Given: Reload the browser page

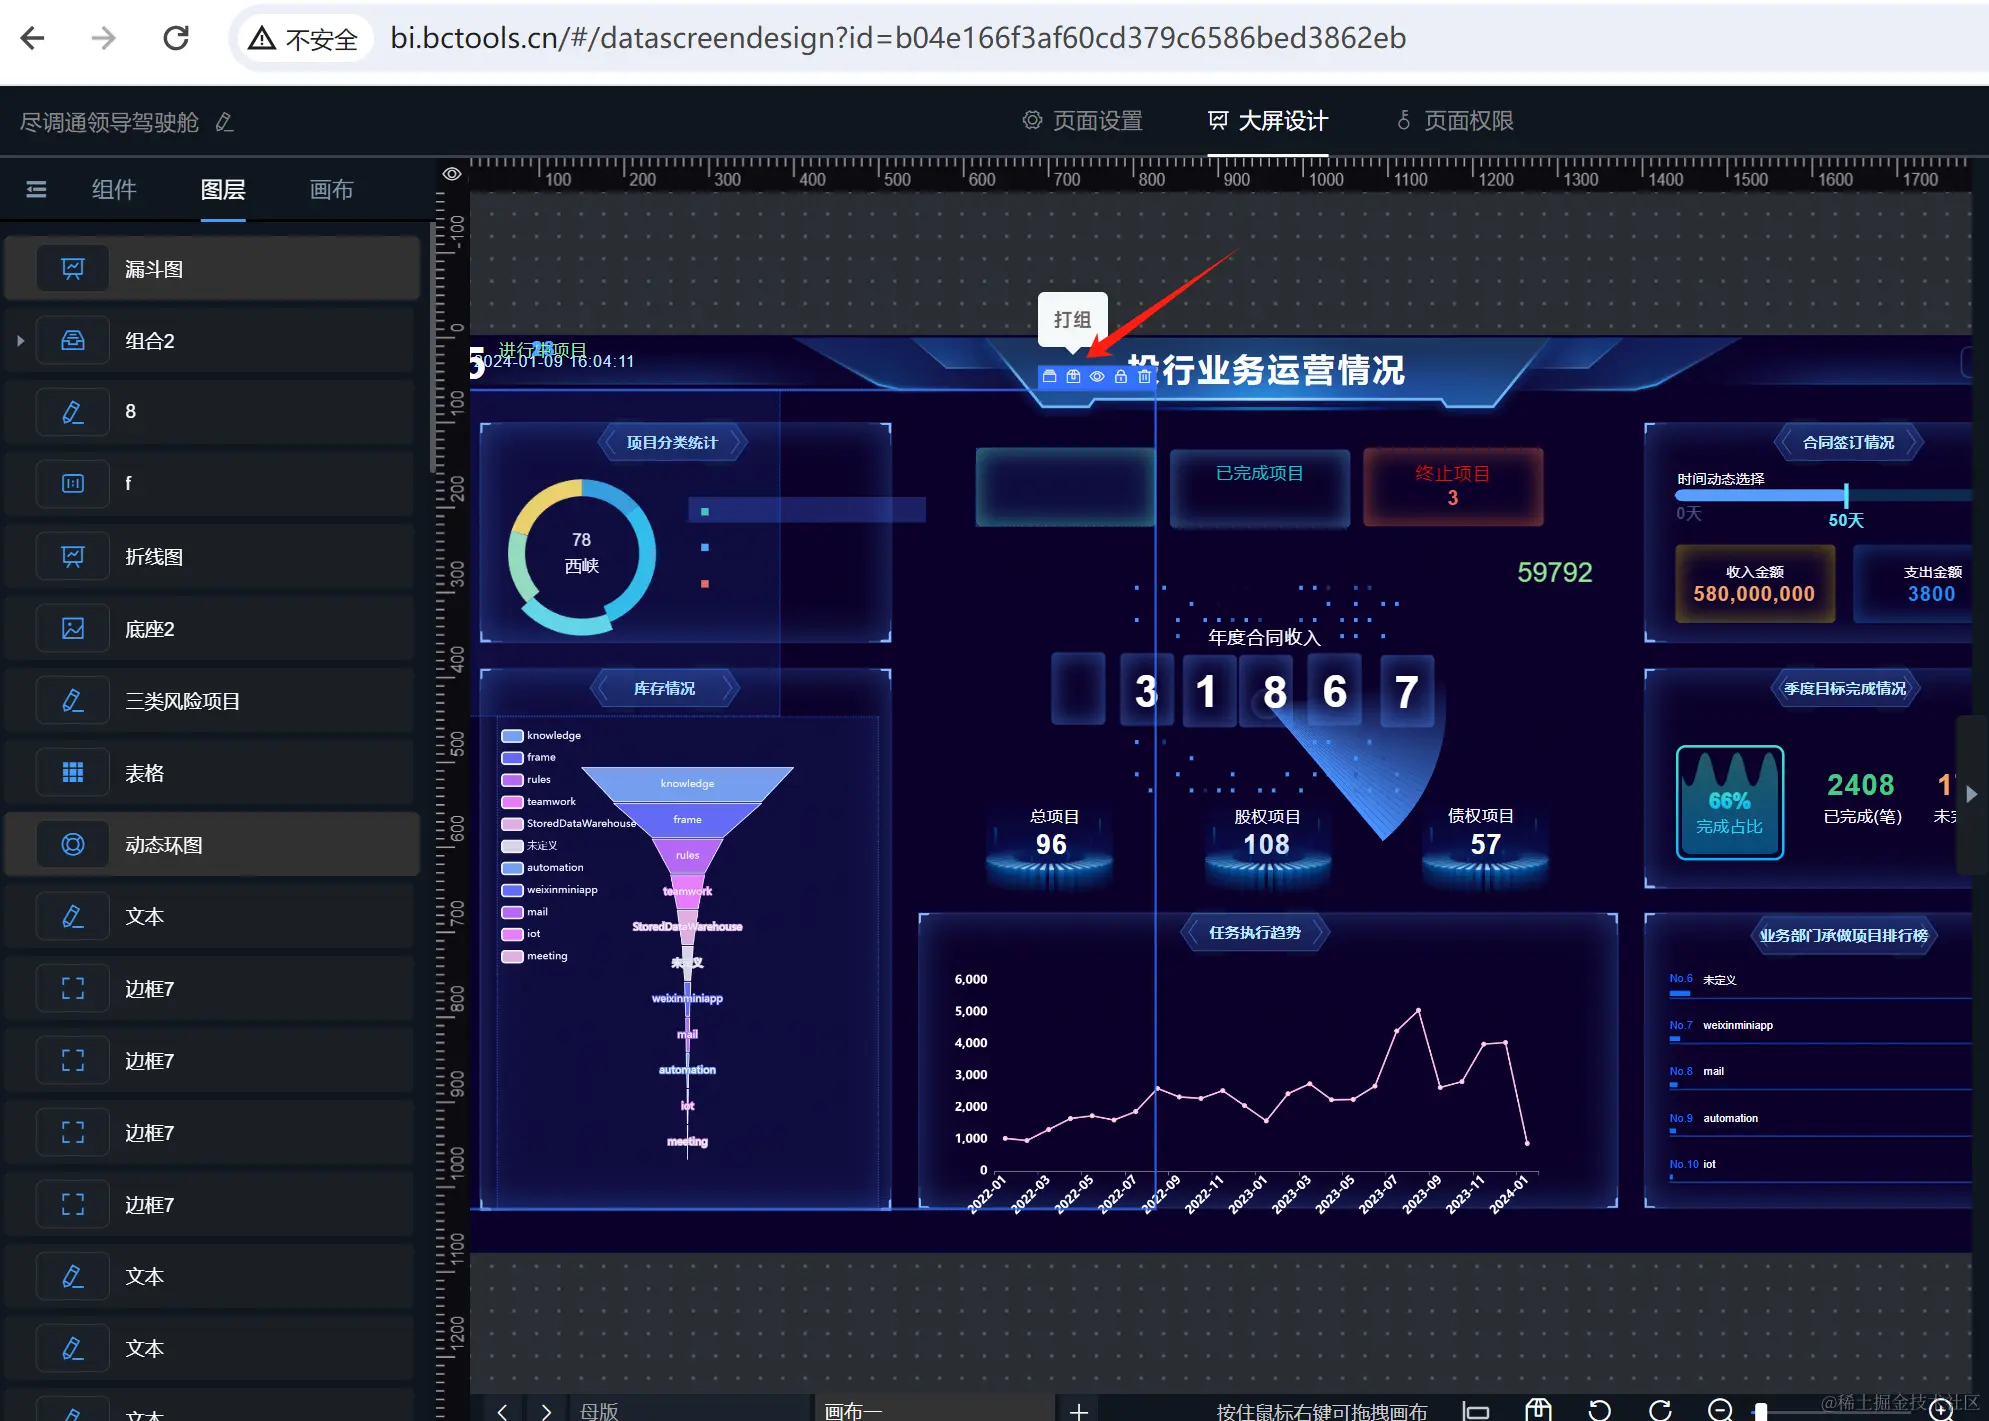Looking at the screenshot, I should pos(176,38).
